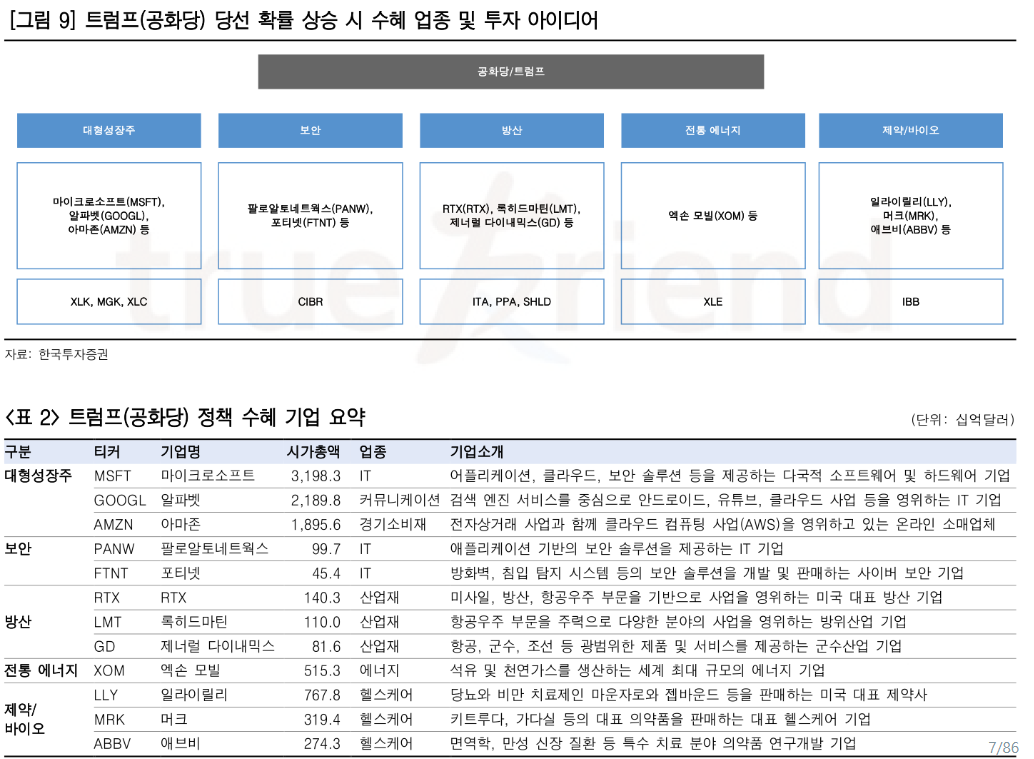Click the XLE ETF box

tap(713, 301)
